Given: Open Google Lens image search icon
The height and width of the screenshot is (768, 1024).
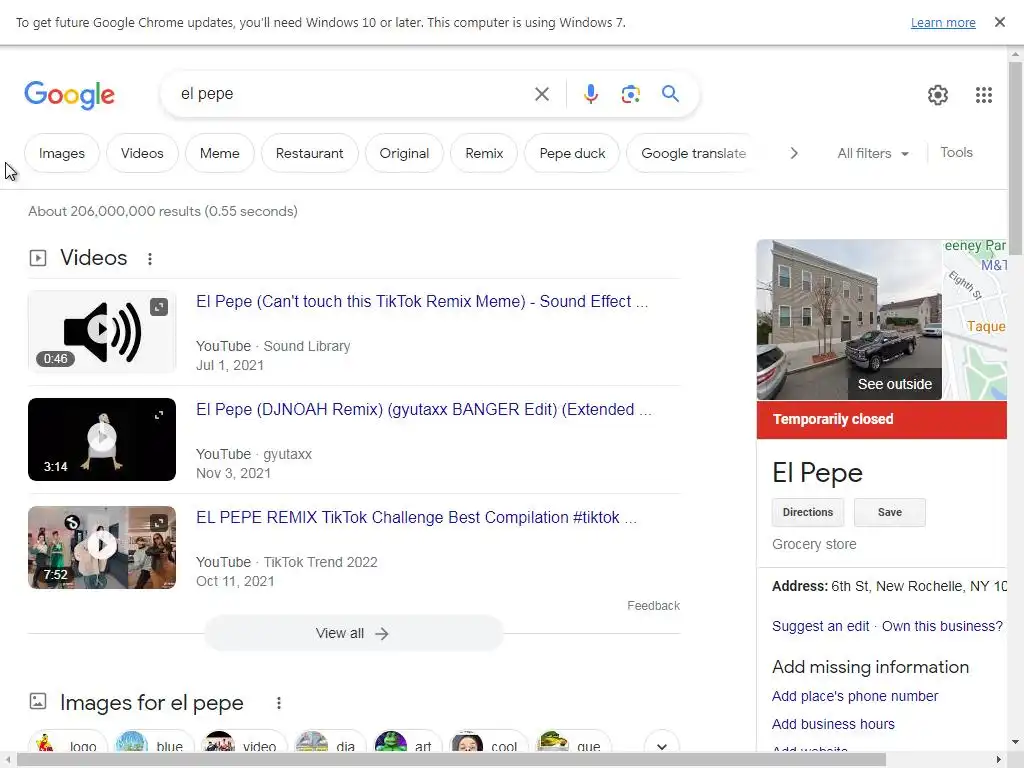Looking at the screenshot, I should 630,94.
